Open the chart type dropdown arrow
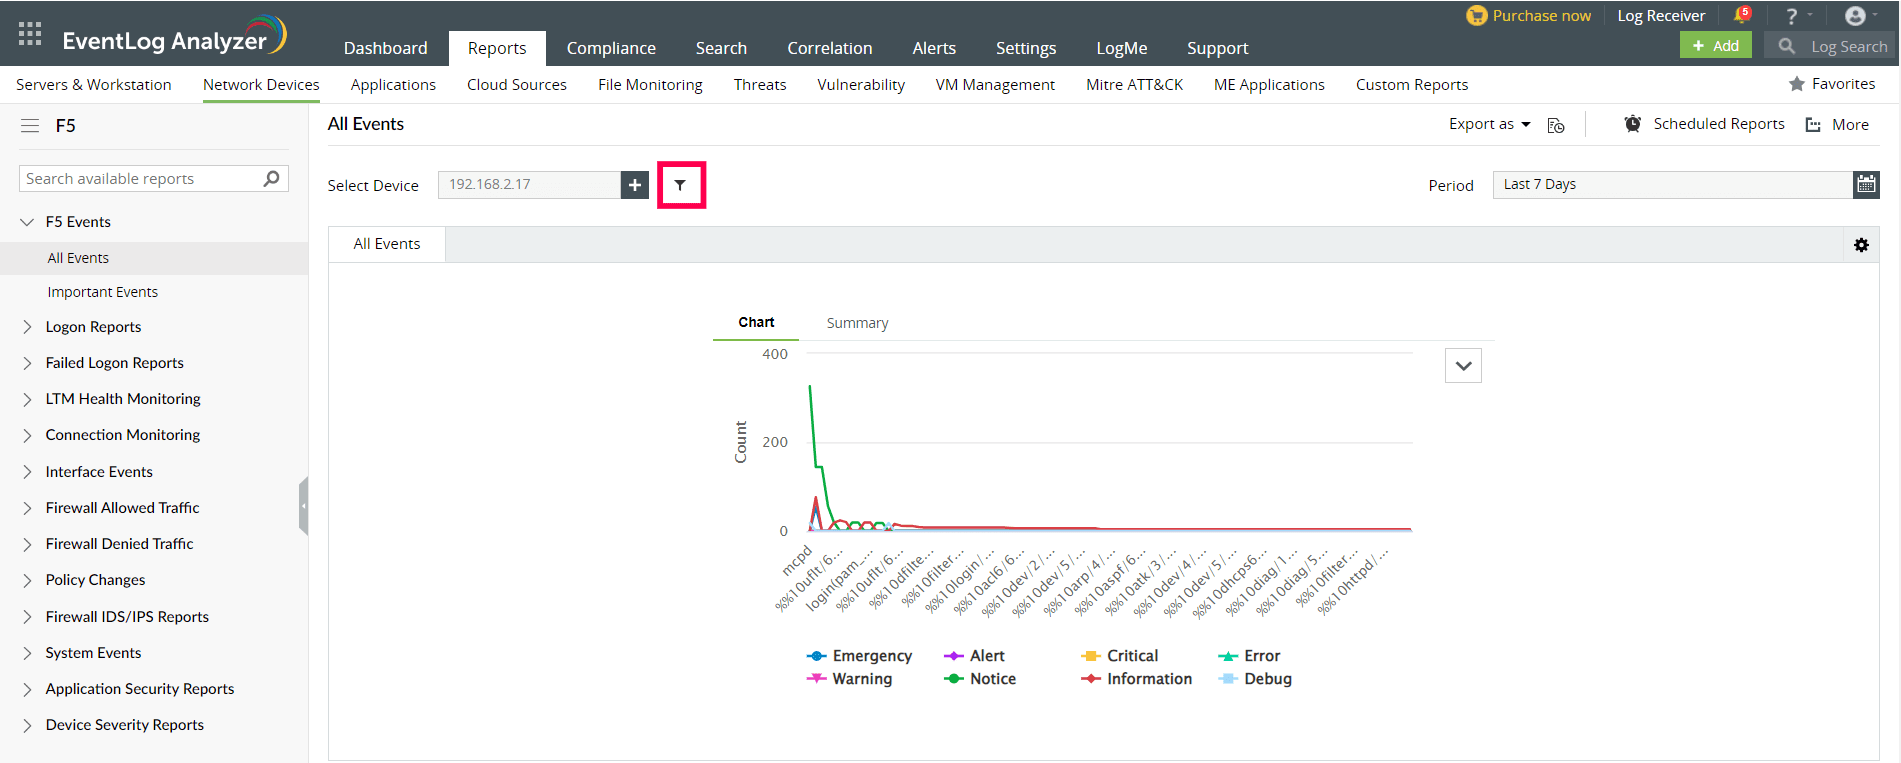Image resolution: width=1901 pixels, height=763 pixels. 1463,366
